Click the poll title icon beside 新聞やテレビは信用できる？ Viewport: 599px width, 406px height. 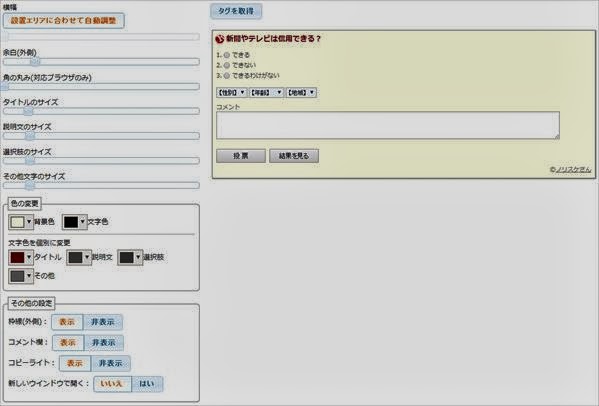point(220,39)
